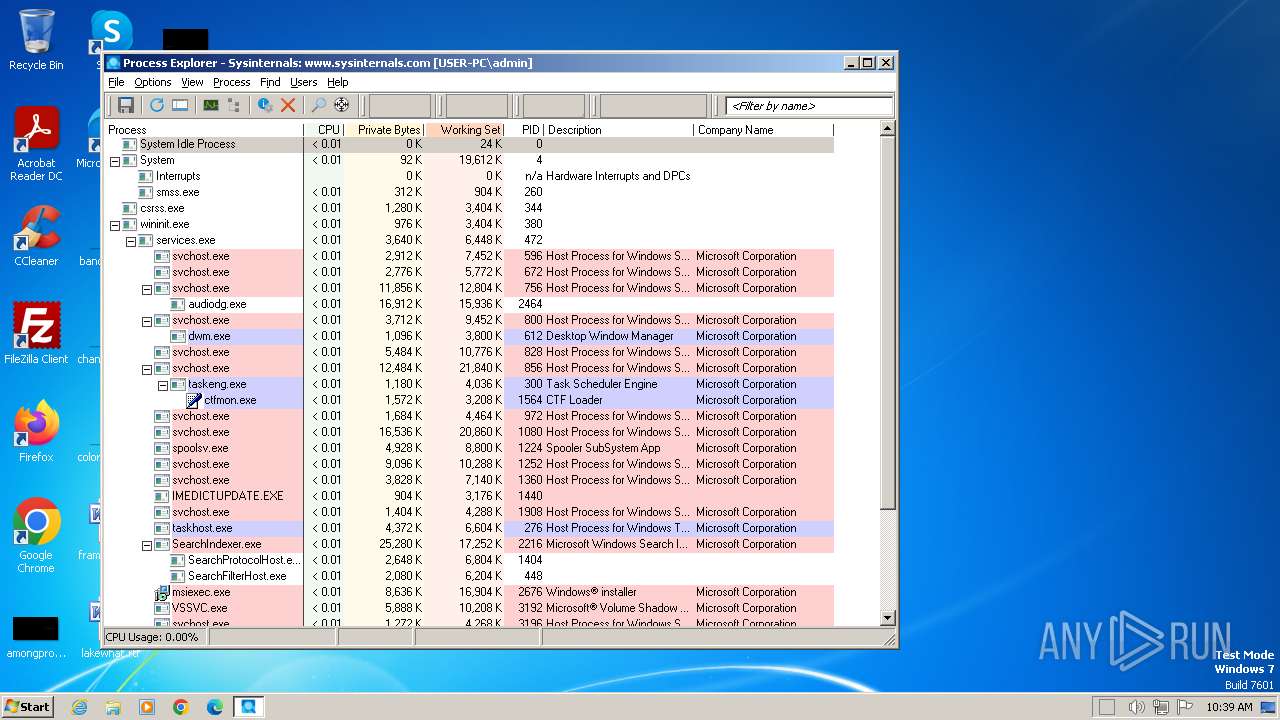The image size is (1280, 720).
Task: Open Microsoft Edge from the taskbar
Action: (214, 706)
